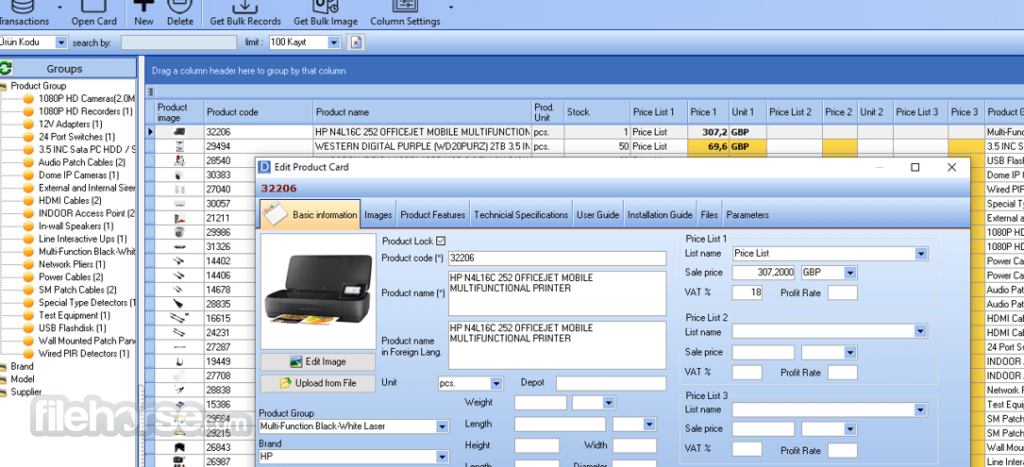Click the product thumbnail in row 29494
1024x467 pixels.
point(180,146)
